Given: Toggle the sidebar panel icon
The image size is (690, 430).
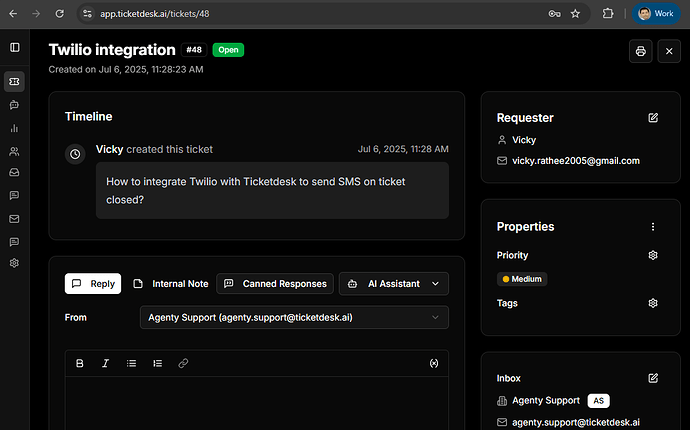Looking at the screenshot, I should [15, 47].
